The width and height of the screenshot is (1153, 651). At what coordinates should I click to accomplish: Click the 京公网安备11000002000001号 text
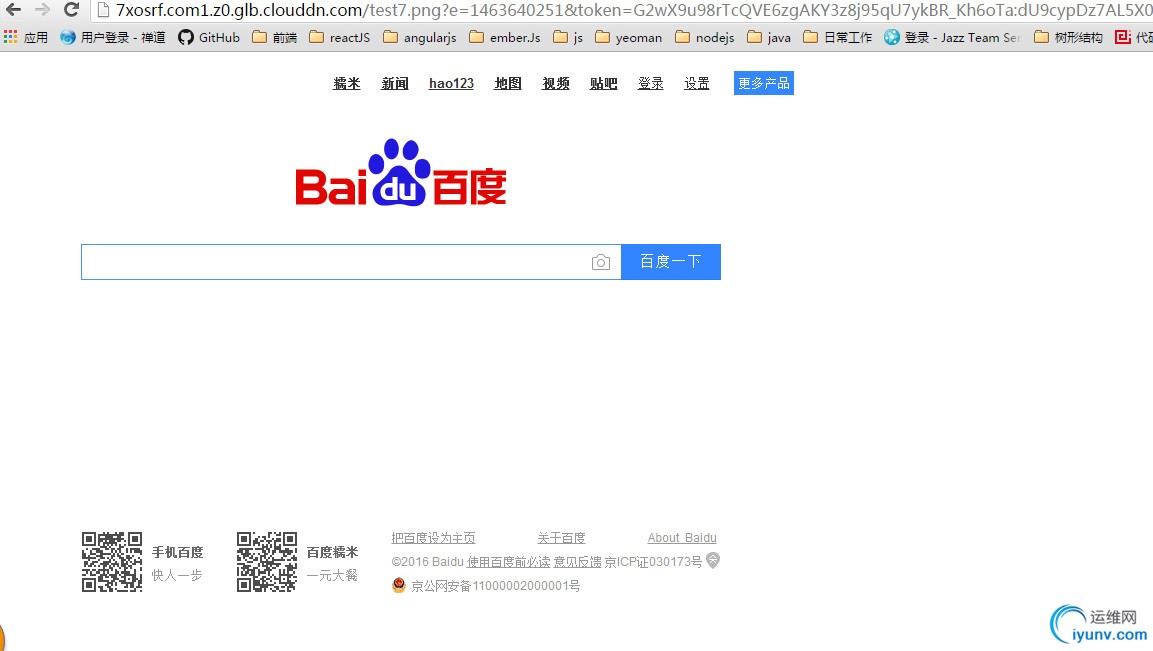[x=496, y=586]
